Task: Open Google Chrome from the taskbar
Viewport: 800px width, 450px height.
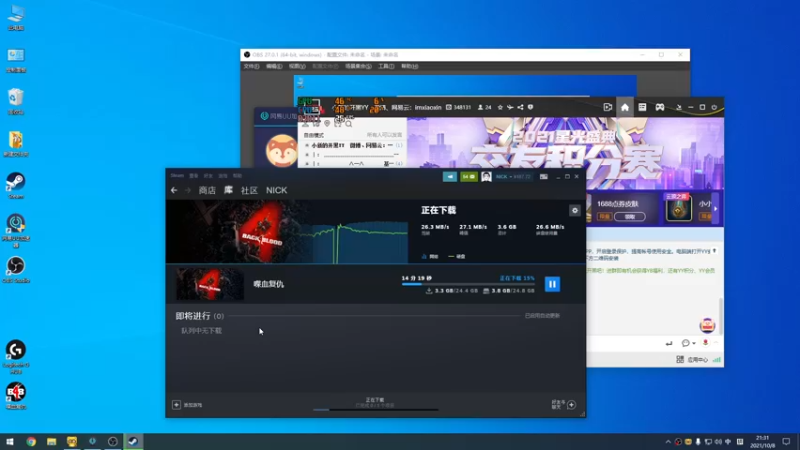Action: point(31,442)
